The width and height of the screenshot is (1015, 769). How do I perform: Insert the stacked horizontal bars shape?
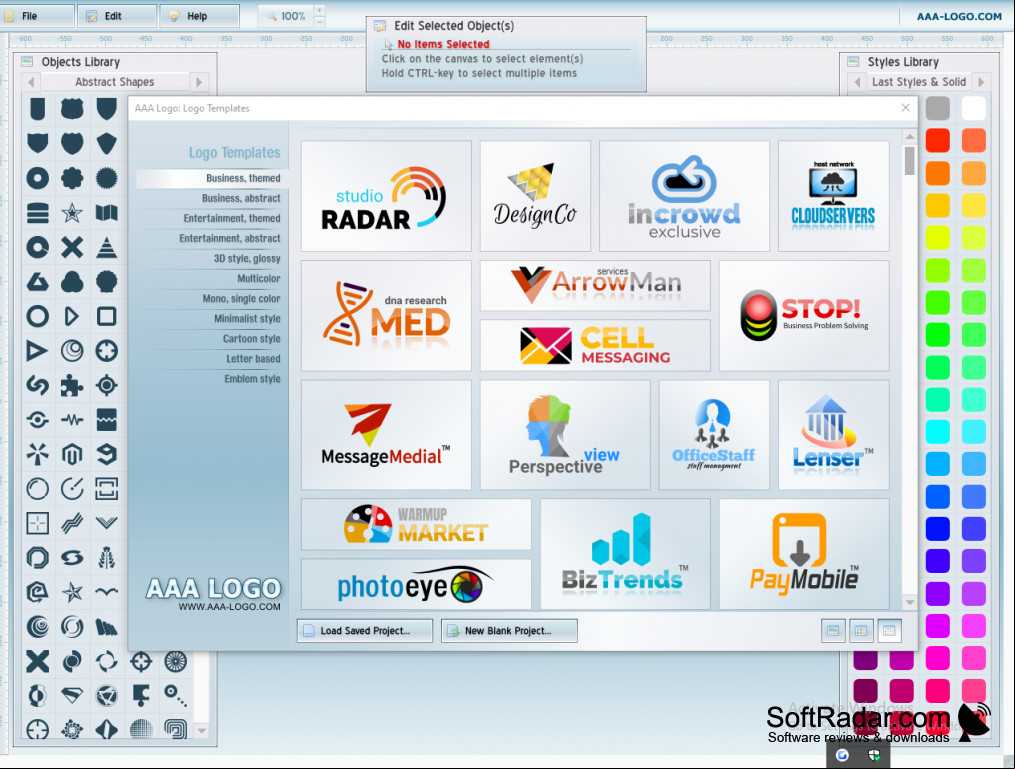[37, 212]
